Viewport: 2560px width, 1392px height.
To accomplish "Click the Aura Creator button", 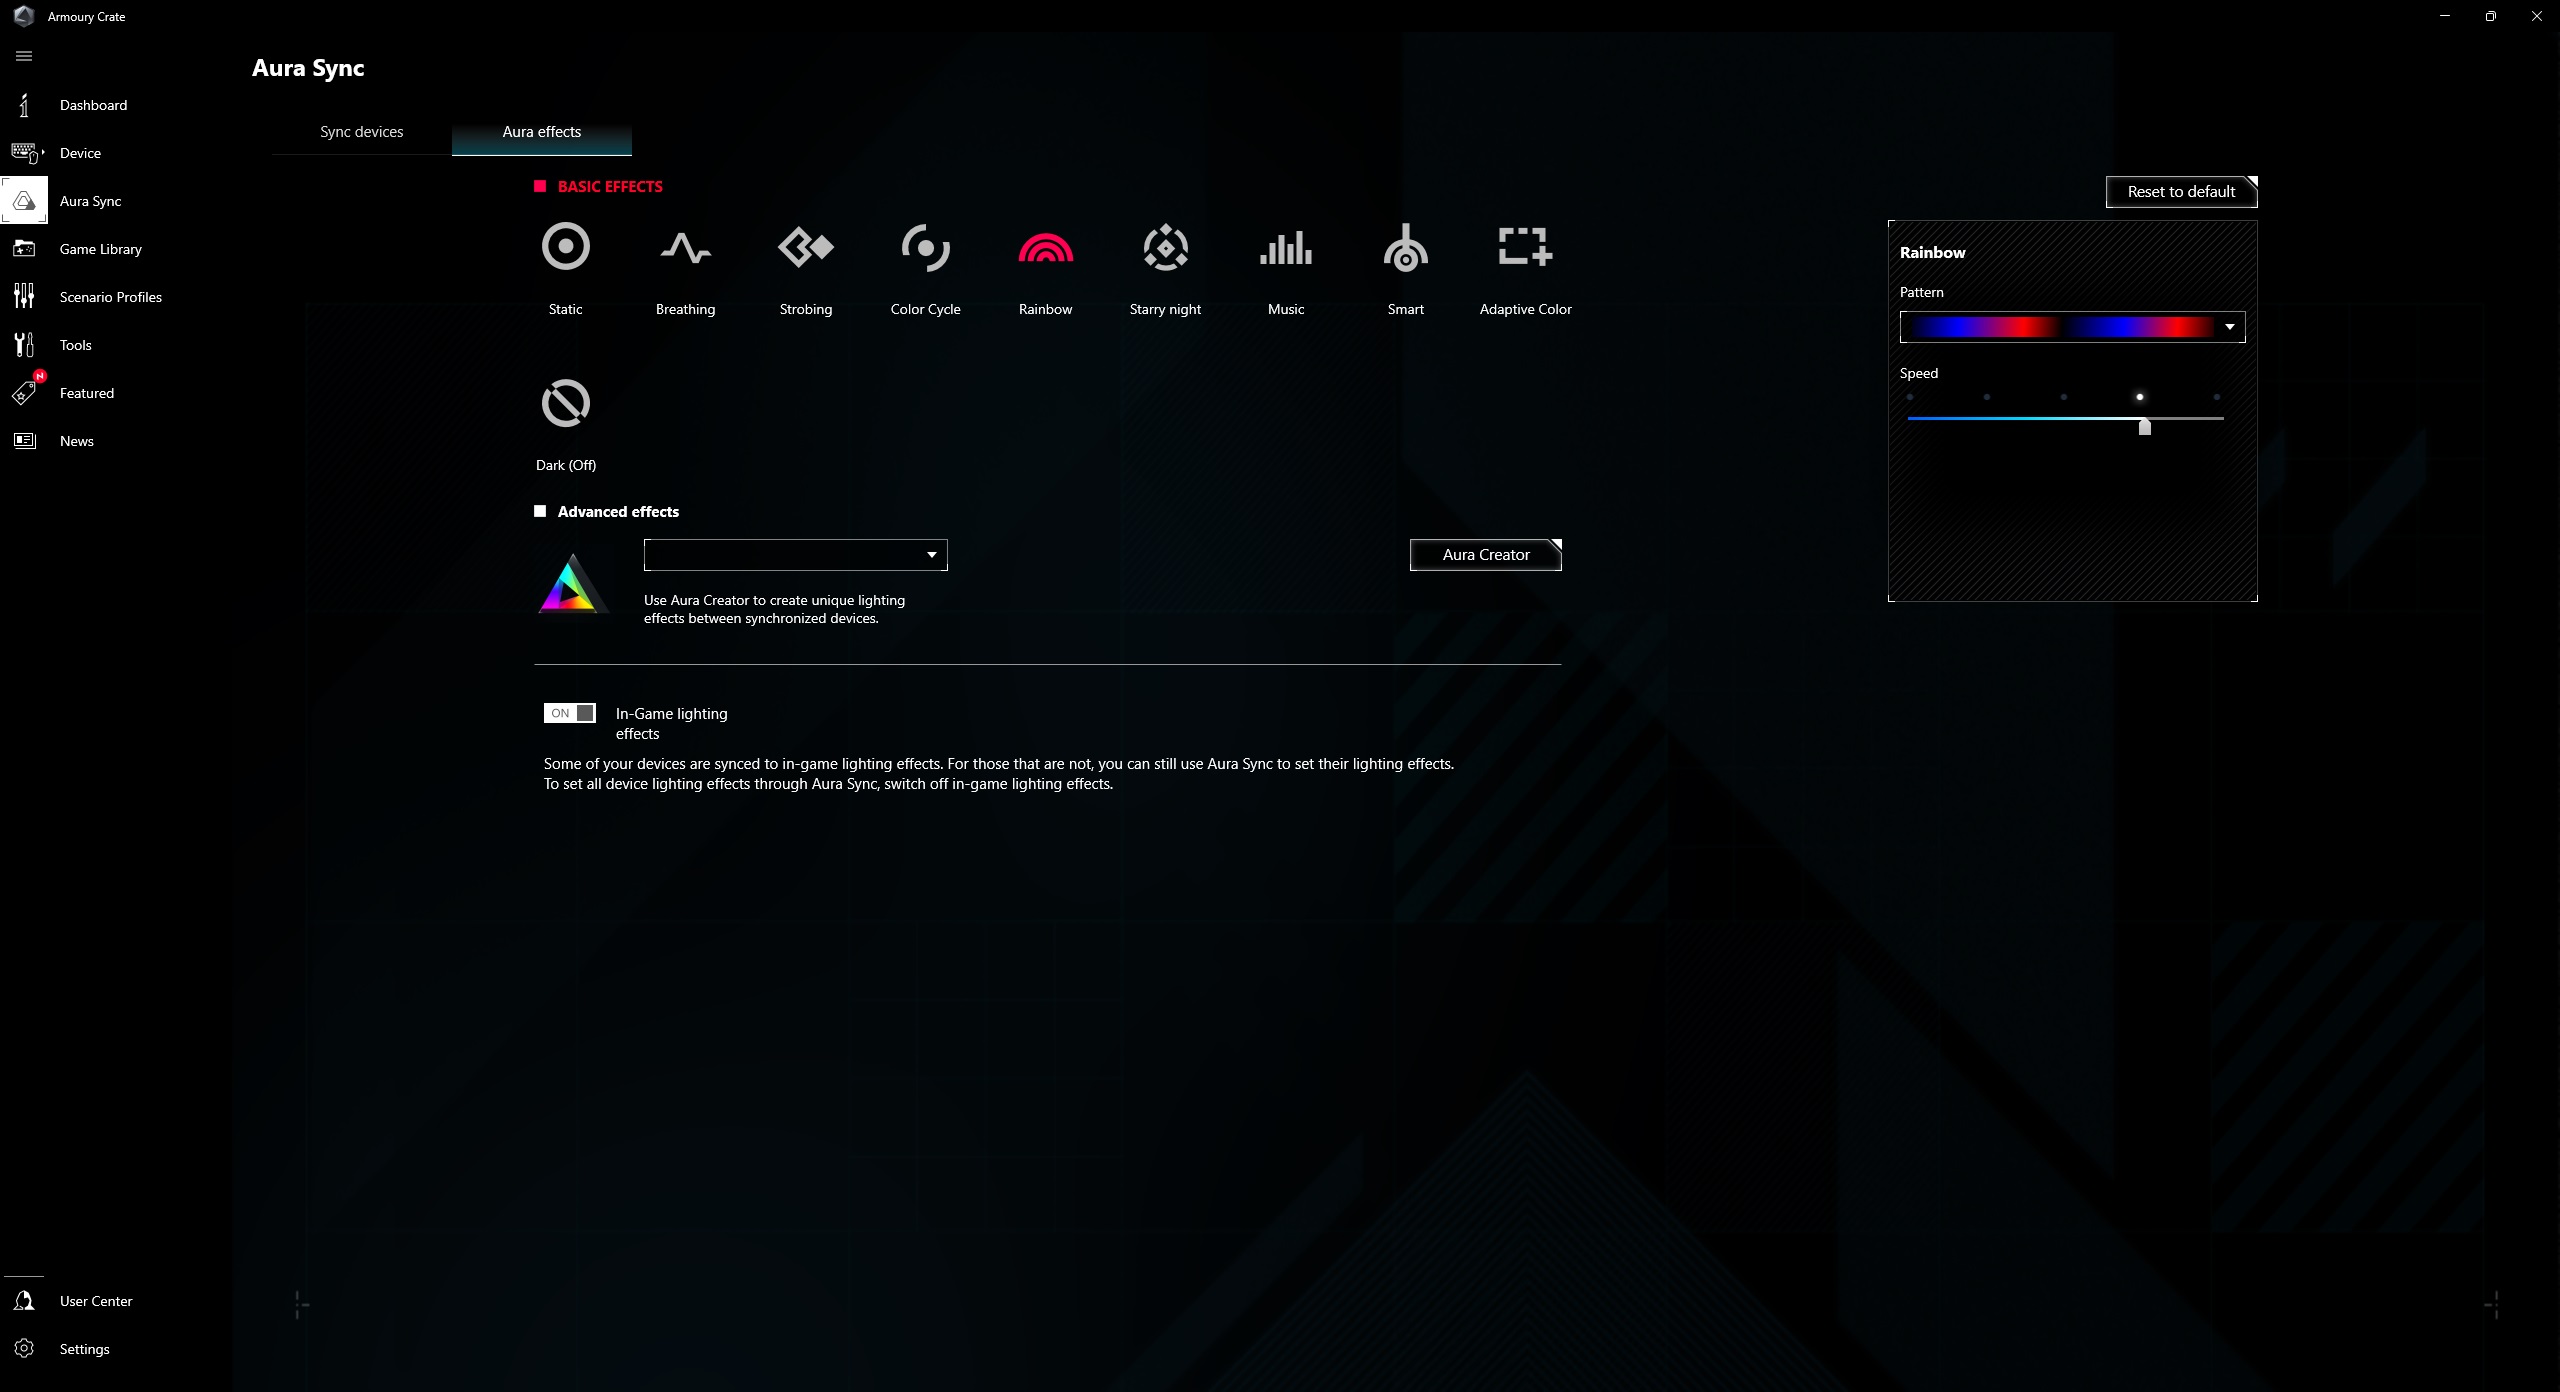I will click(x=1486, y=555).
